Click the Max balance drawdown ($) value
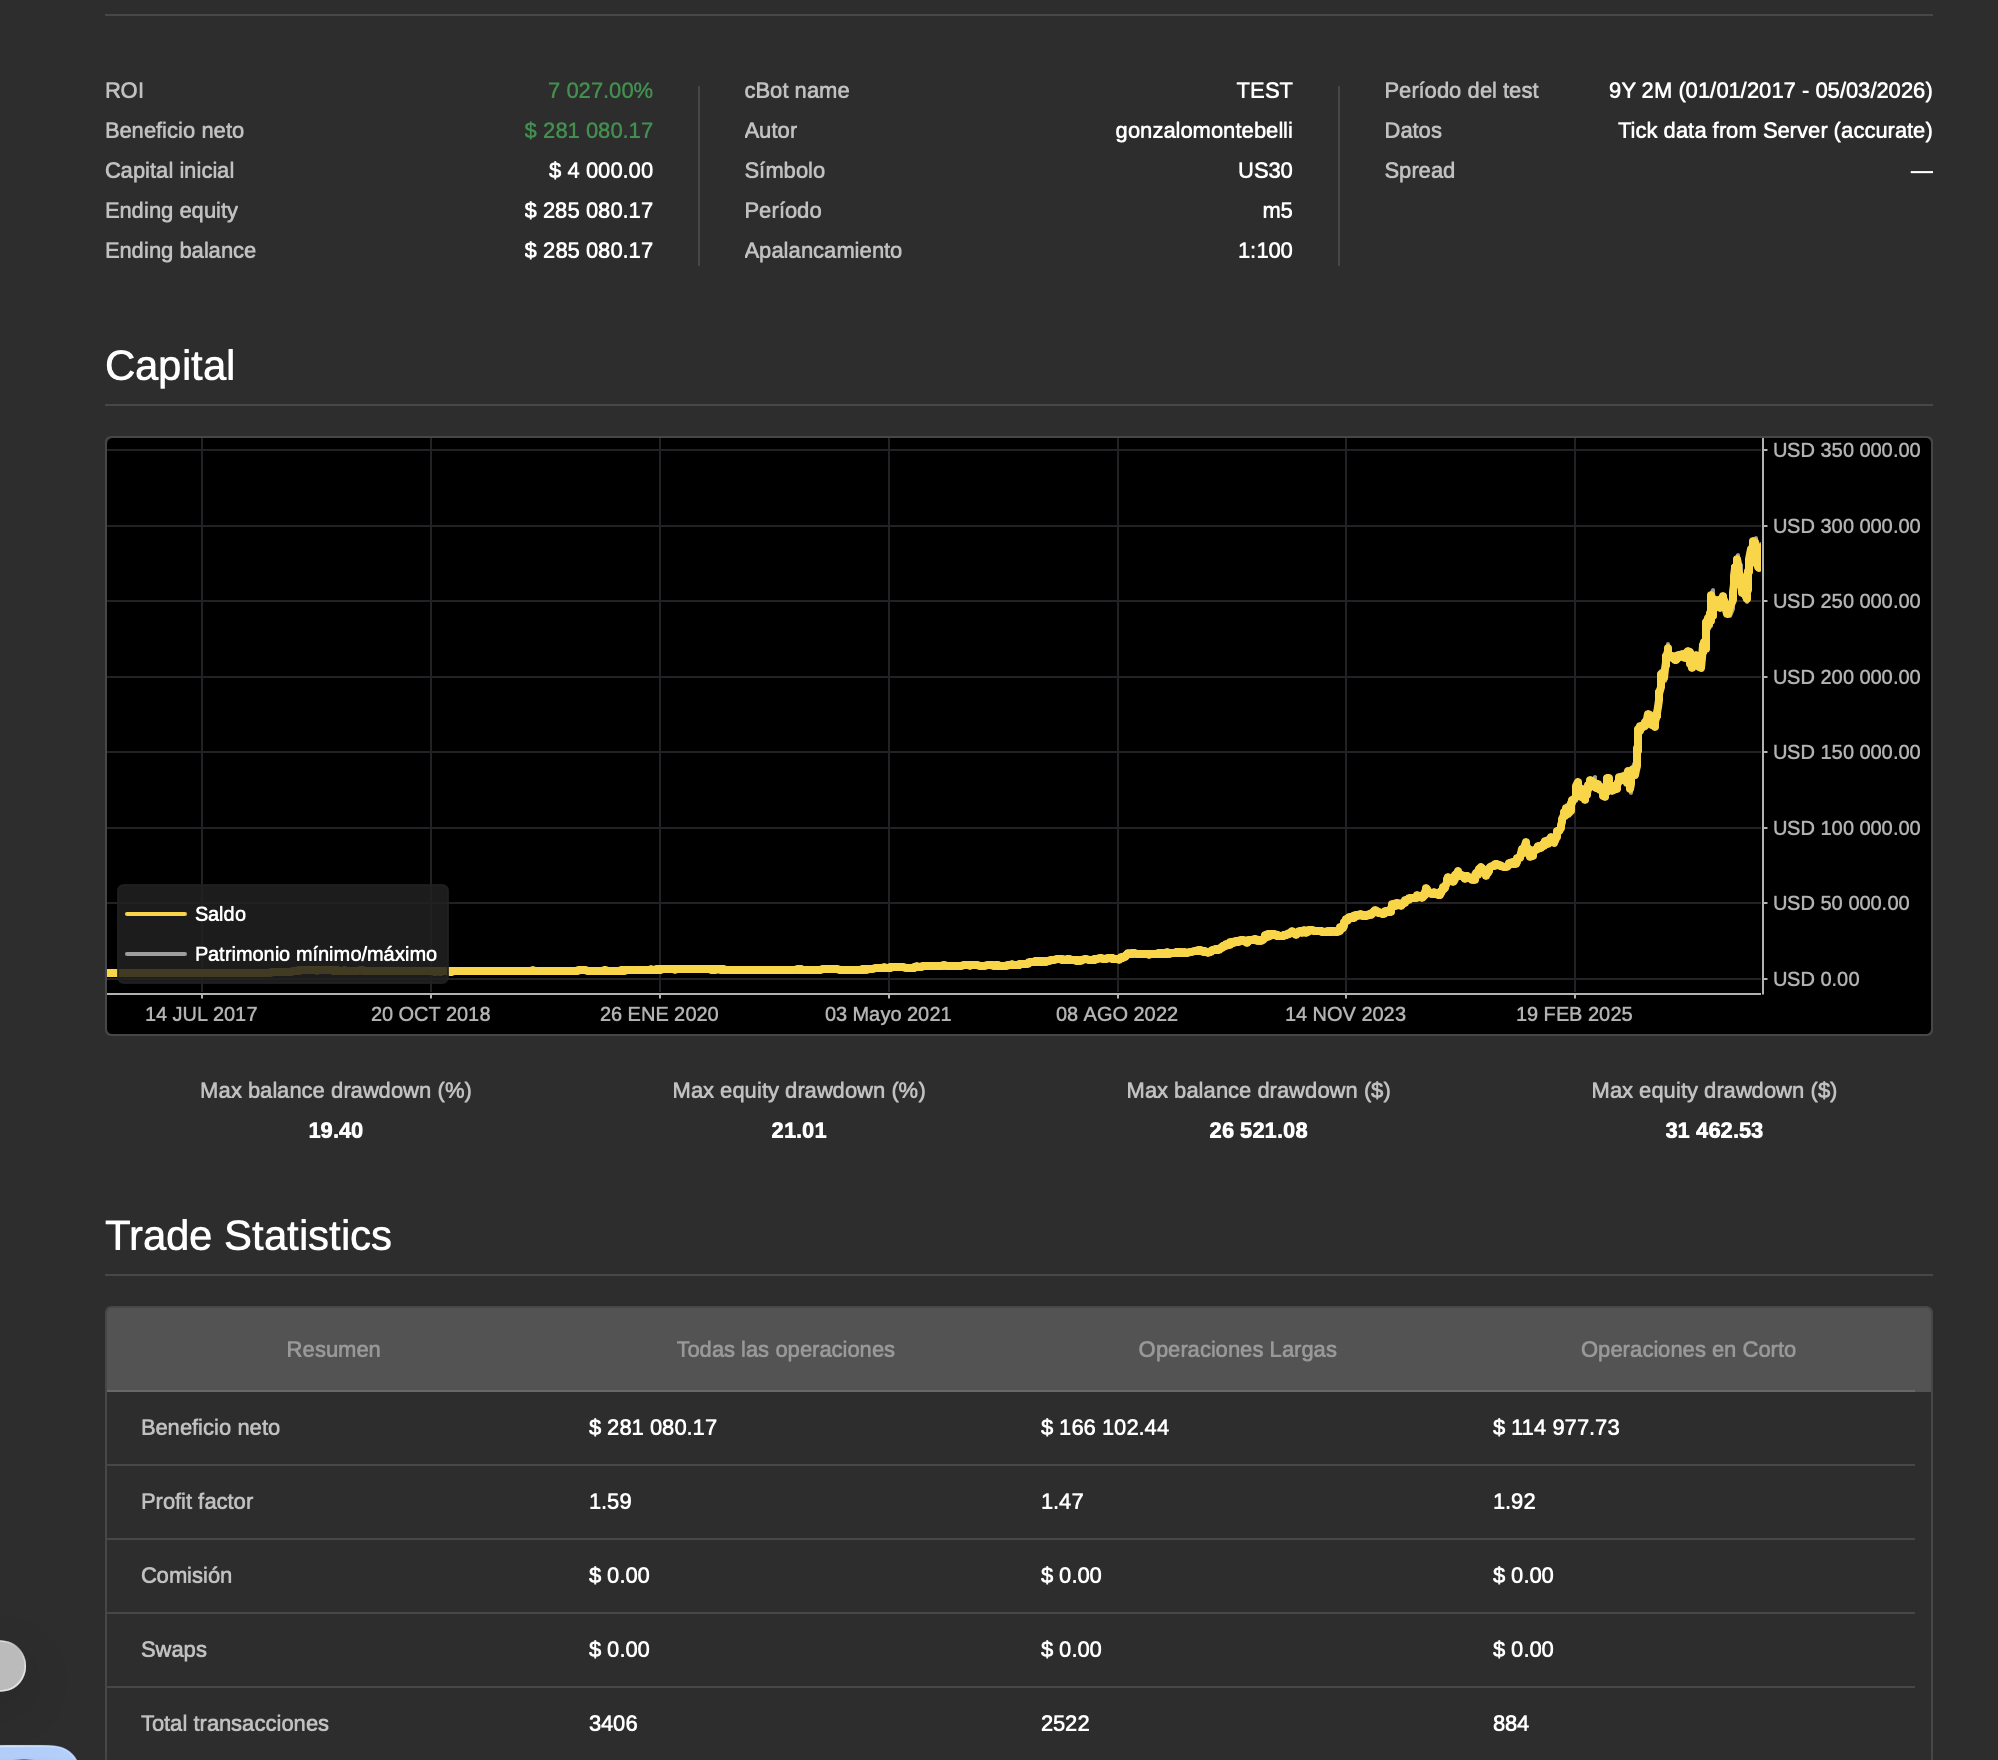Screen dimensions: 1998x1760 click(x=1257, y=1130)
